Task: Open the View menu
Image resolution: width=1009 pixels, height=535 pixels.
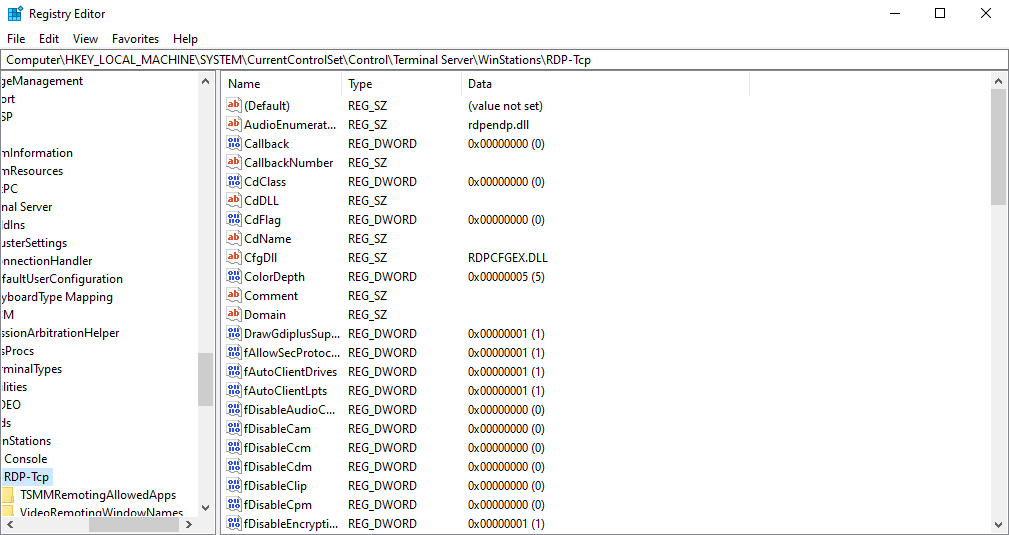Action: pyautogui.click(x=86, y=39)
